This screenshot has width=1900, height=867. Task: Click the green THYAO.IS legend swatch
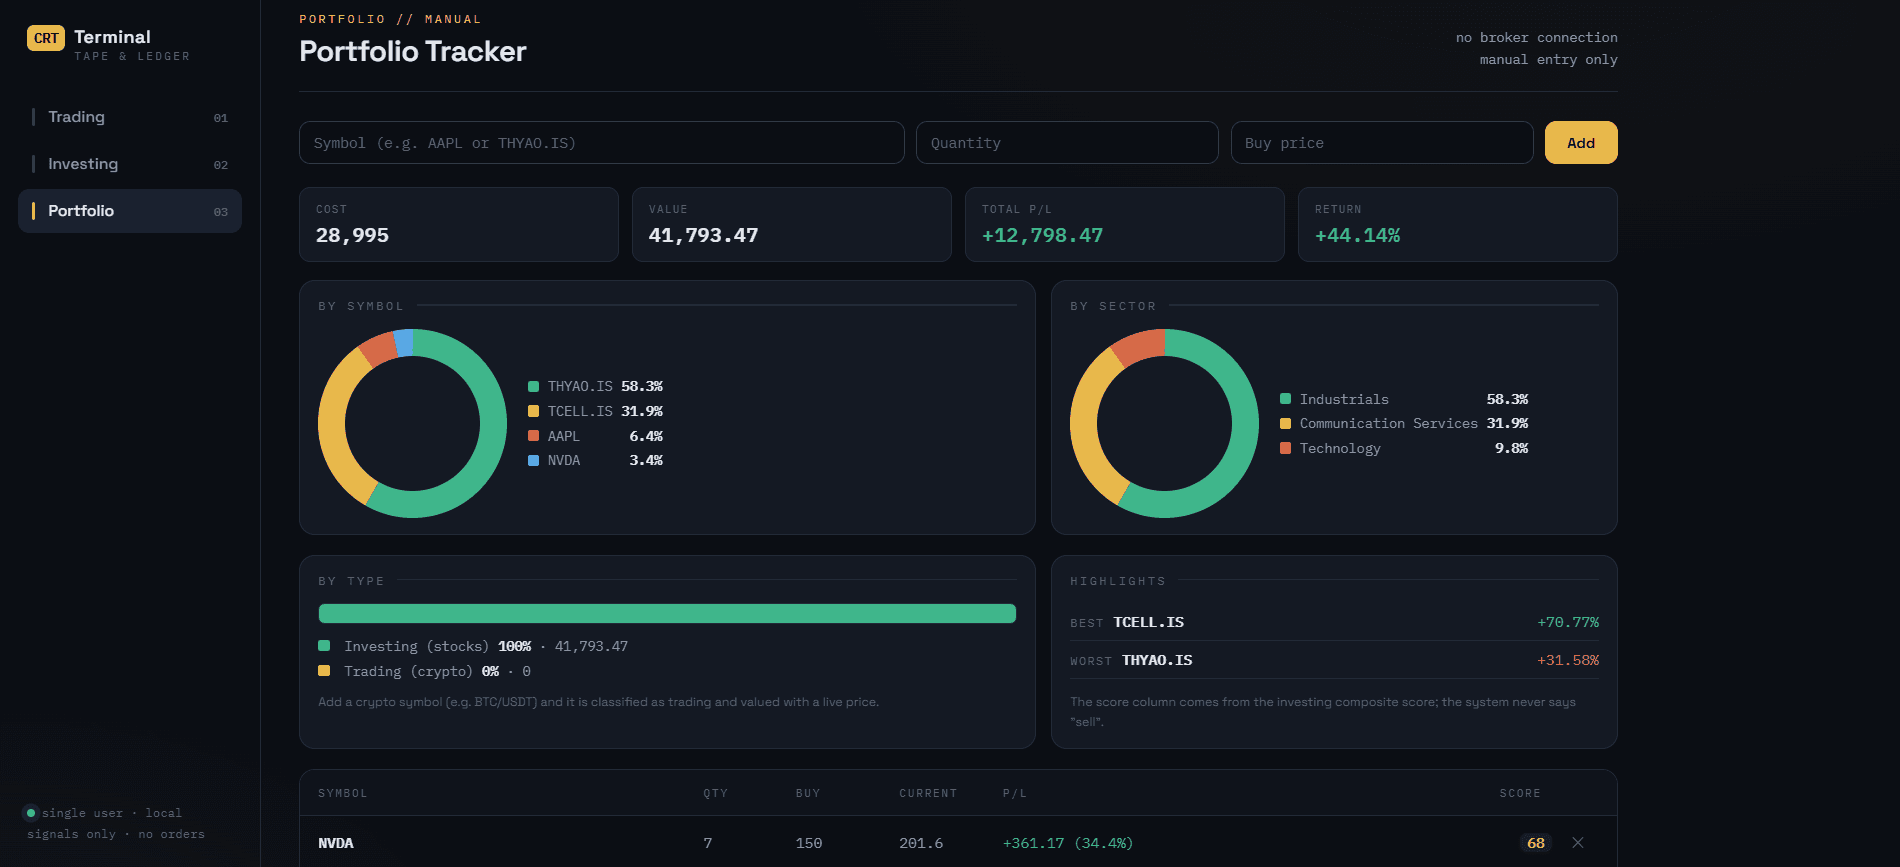(533, 386)
